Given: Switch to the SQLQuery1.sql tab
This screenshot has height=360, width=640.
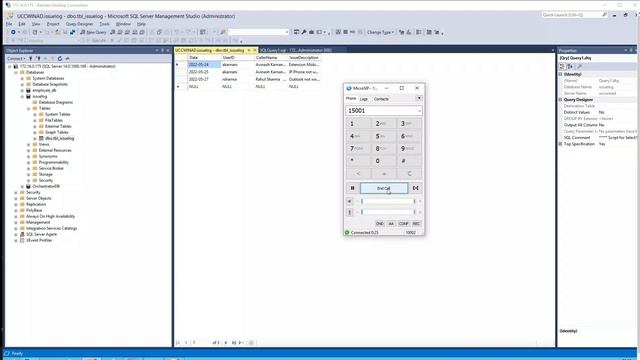Looking at the screenshot, I should [x=296, y=50].
